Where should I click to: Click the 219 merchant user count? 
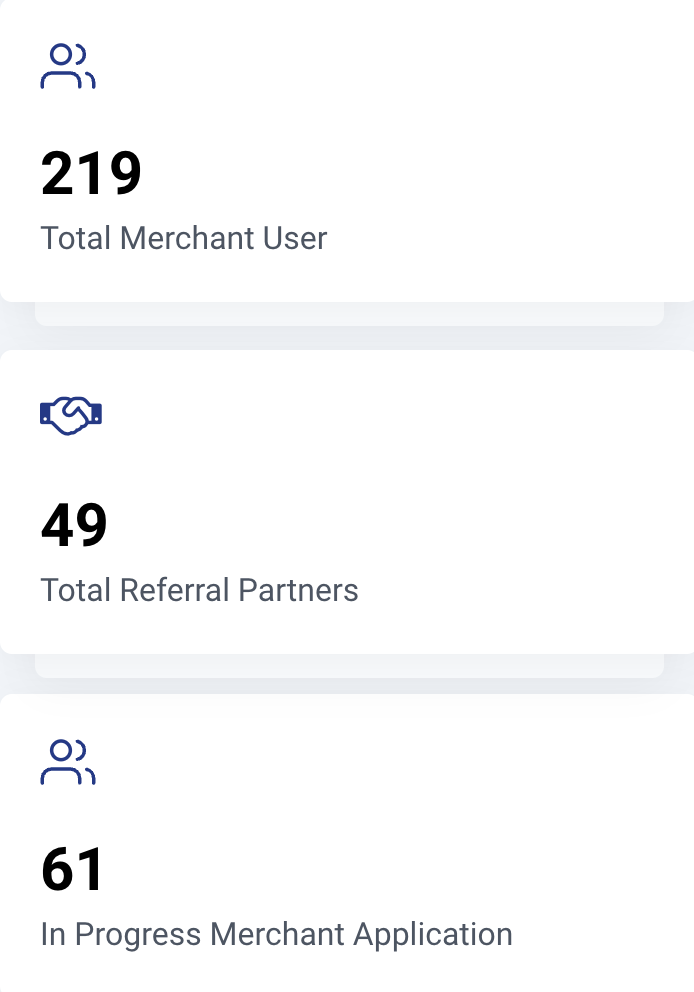click(91, 174)
